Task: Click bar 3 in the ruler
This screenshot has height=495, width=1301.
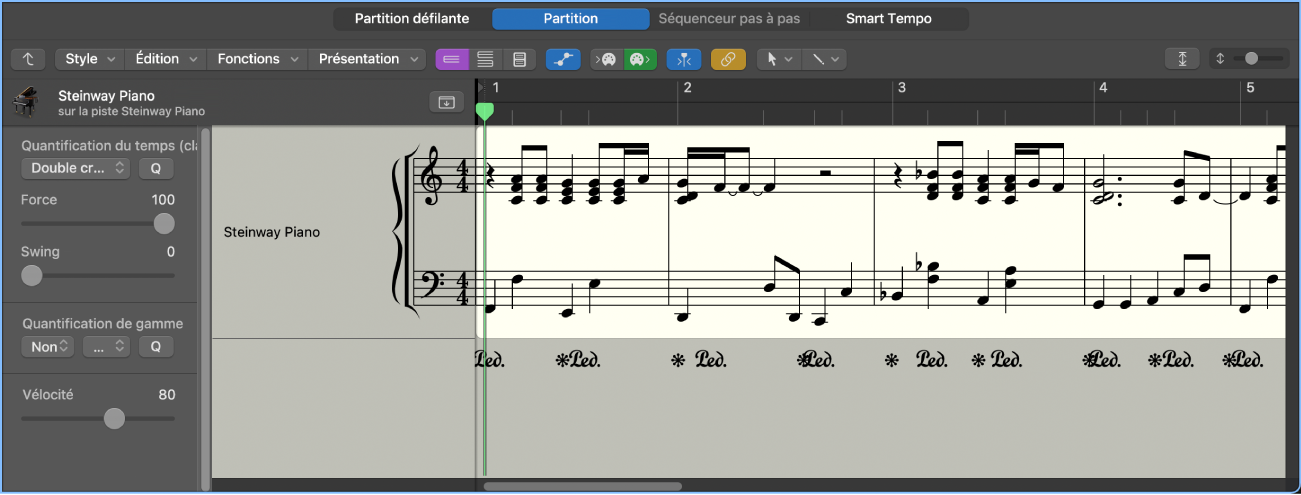Action: pyautogui.click(x=901, y=88)
